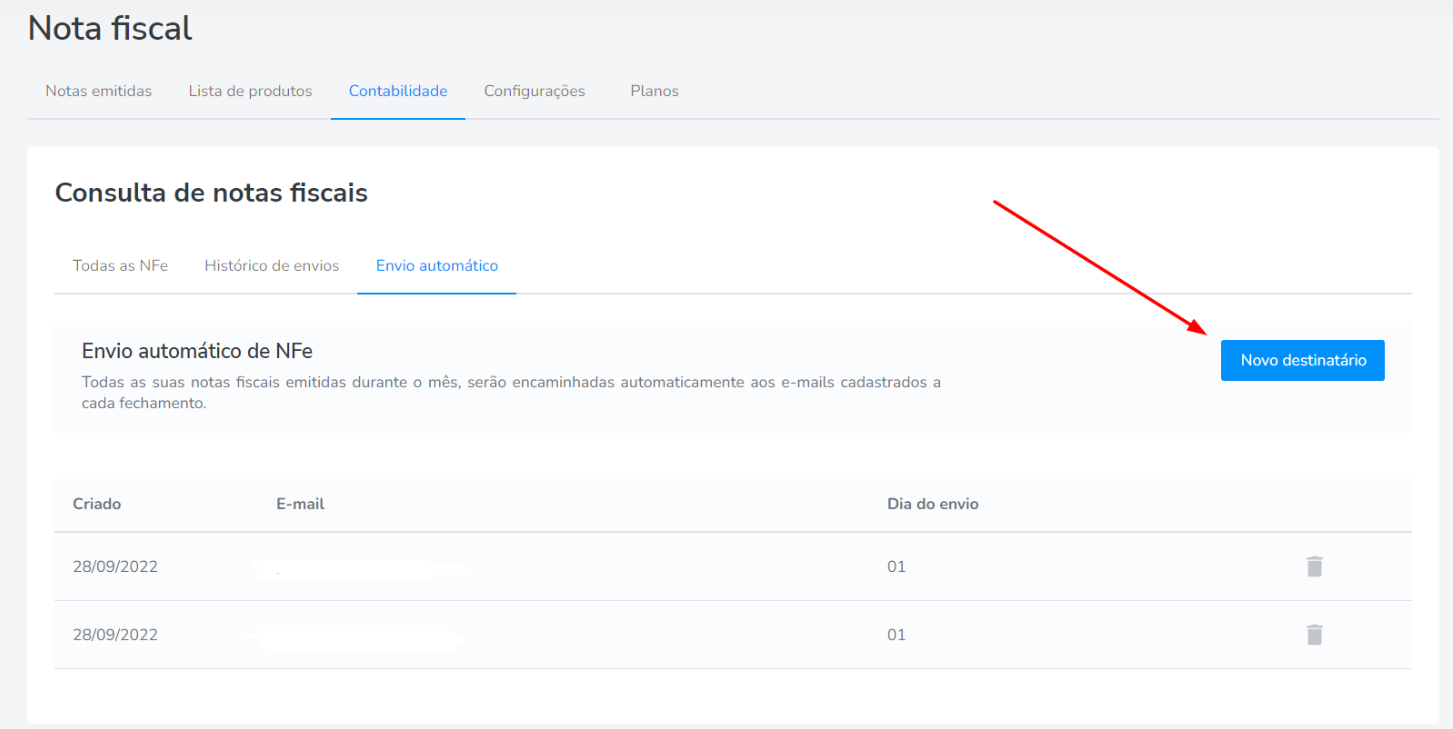Click the Criado column header
1453x729 pixels.
(97, 504)
